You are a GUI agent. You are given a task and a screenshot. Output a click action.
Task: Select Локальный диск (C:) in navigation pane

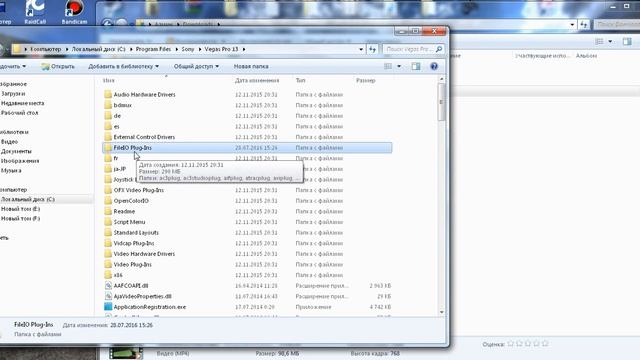(x=27, y=199)
